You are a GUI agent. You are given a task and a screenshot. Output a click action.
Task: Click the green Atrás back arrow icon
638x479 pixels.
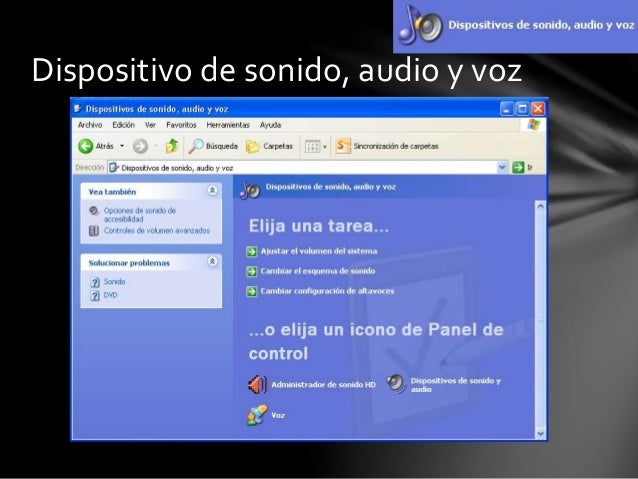tap(85, 146)
